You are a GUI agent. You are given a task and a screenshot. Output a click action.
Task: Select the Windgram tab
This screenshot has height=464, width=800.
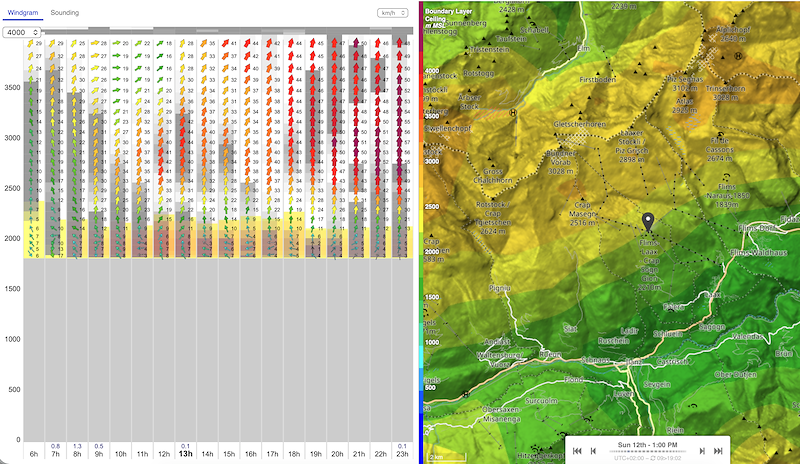coord(22,12)
